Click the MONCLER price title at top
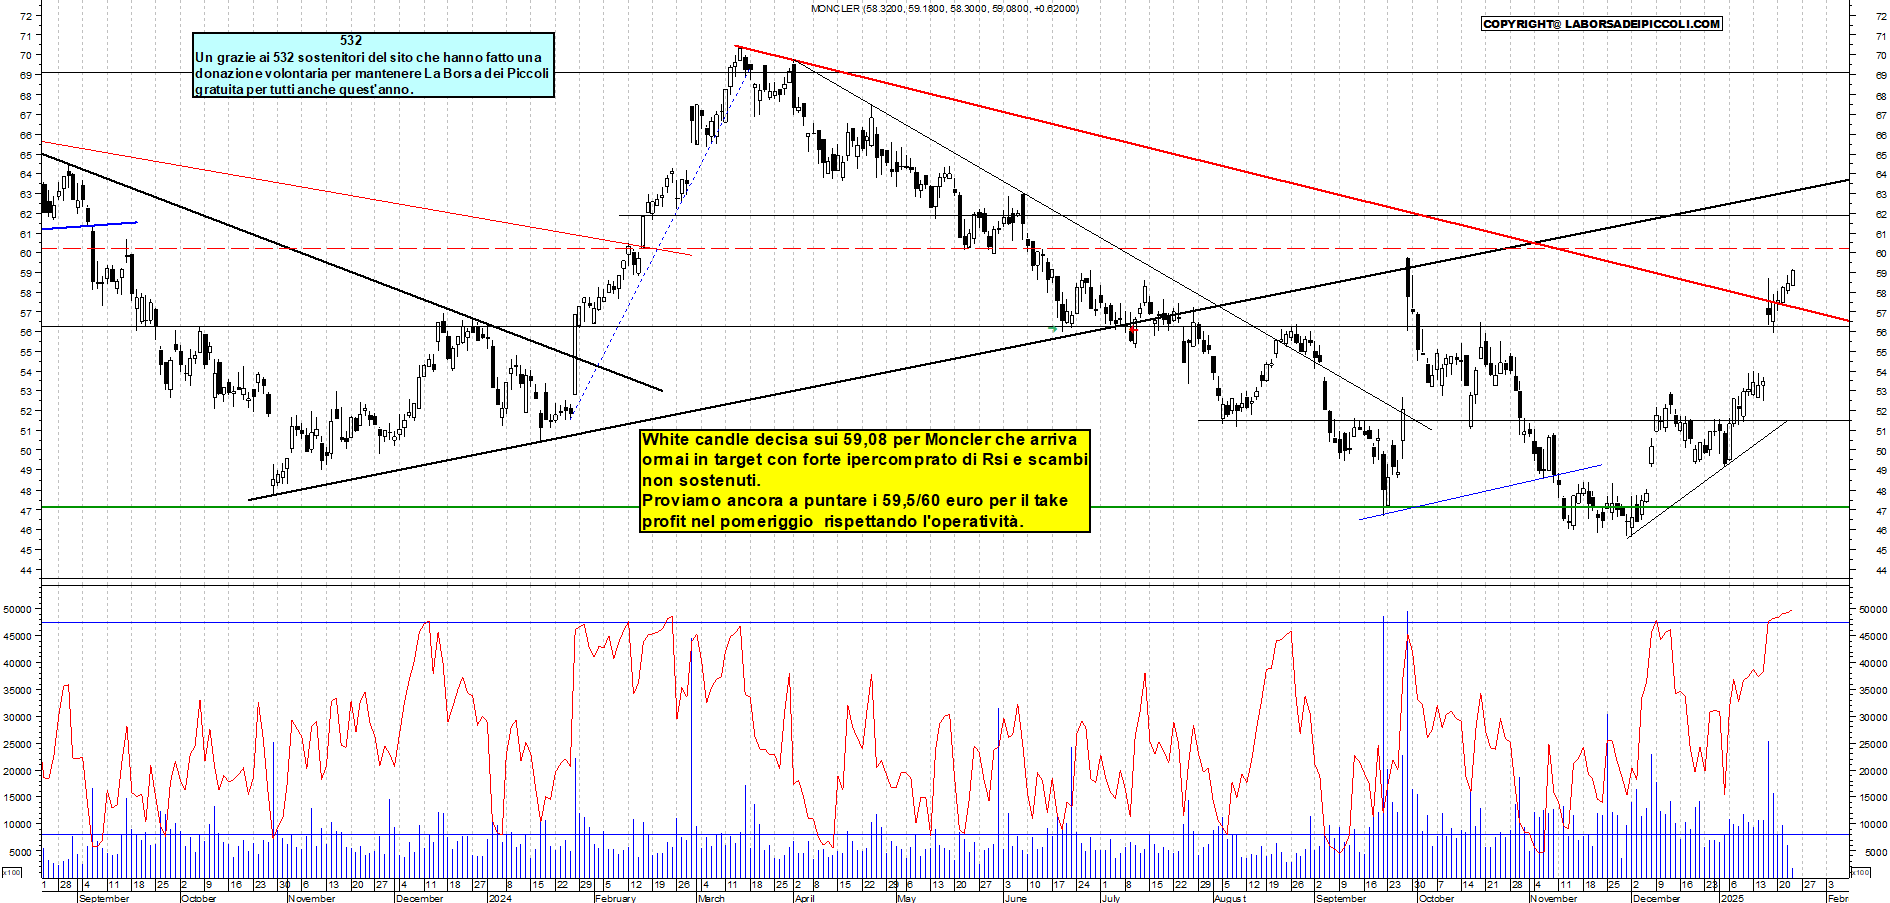Image resolution: width=1890 pixels, height=903 pixels. [944, 8]
